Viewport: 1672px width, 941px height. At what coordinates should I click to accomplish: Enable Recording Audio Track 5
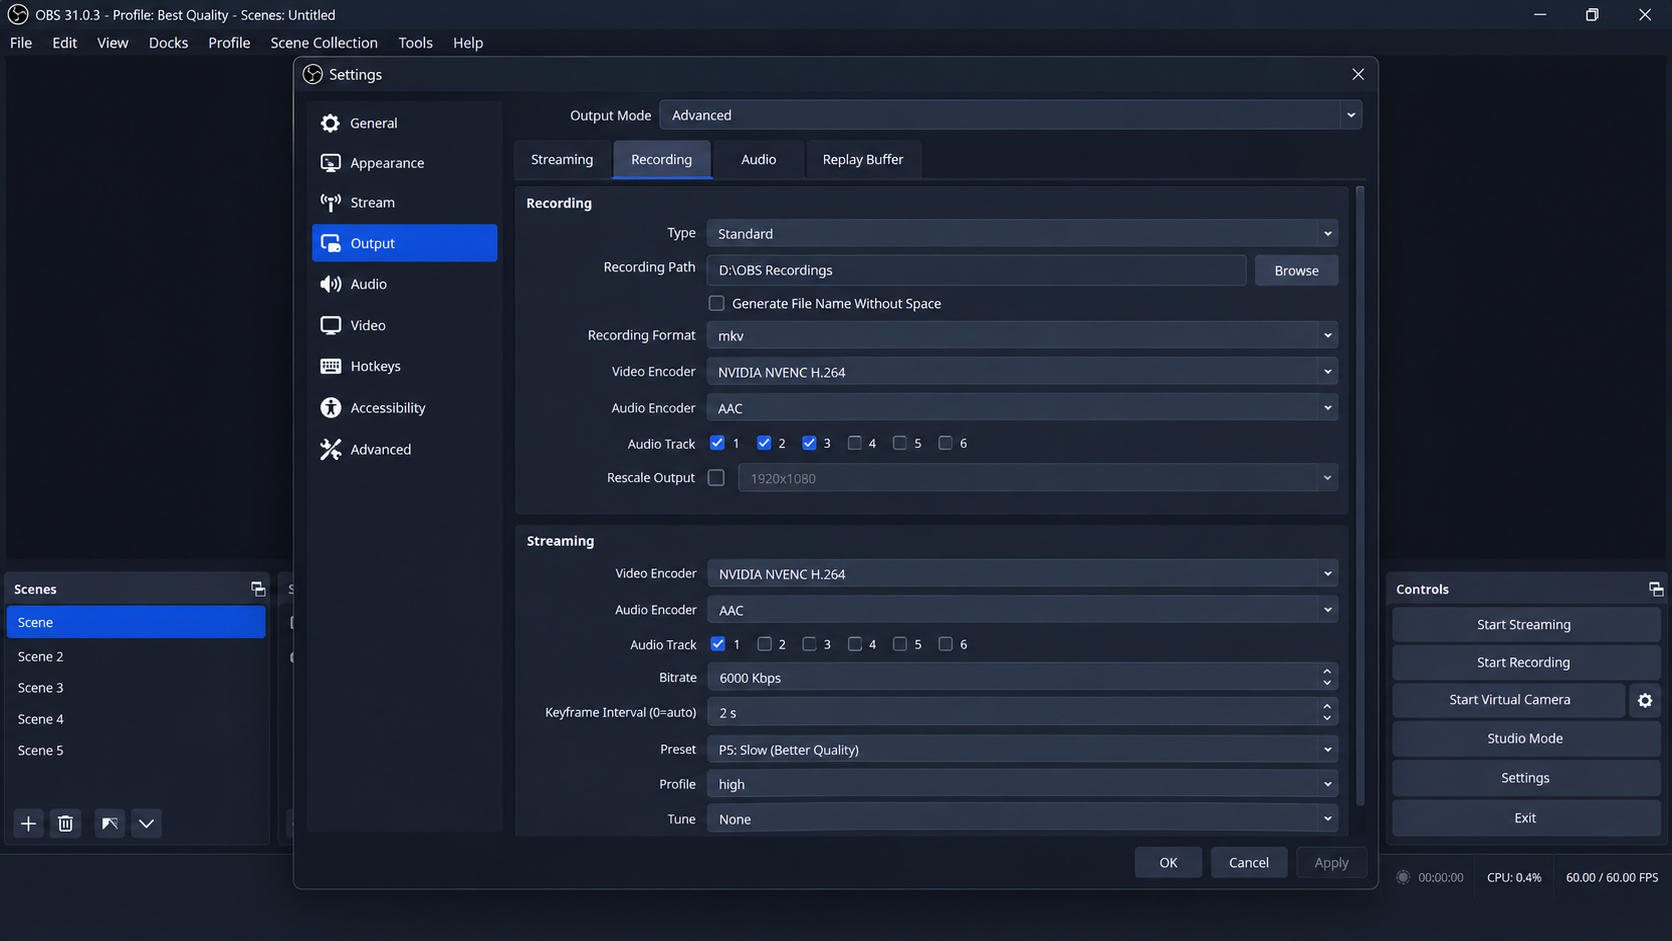pos(900,443)
